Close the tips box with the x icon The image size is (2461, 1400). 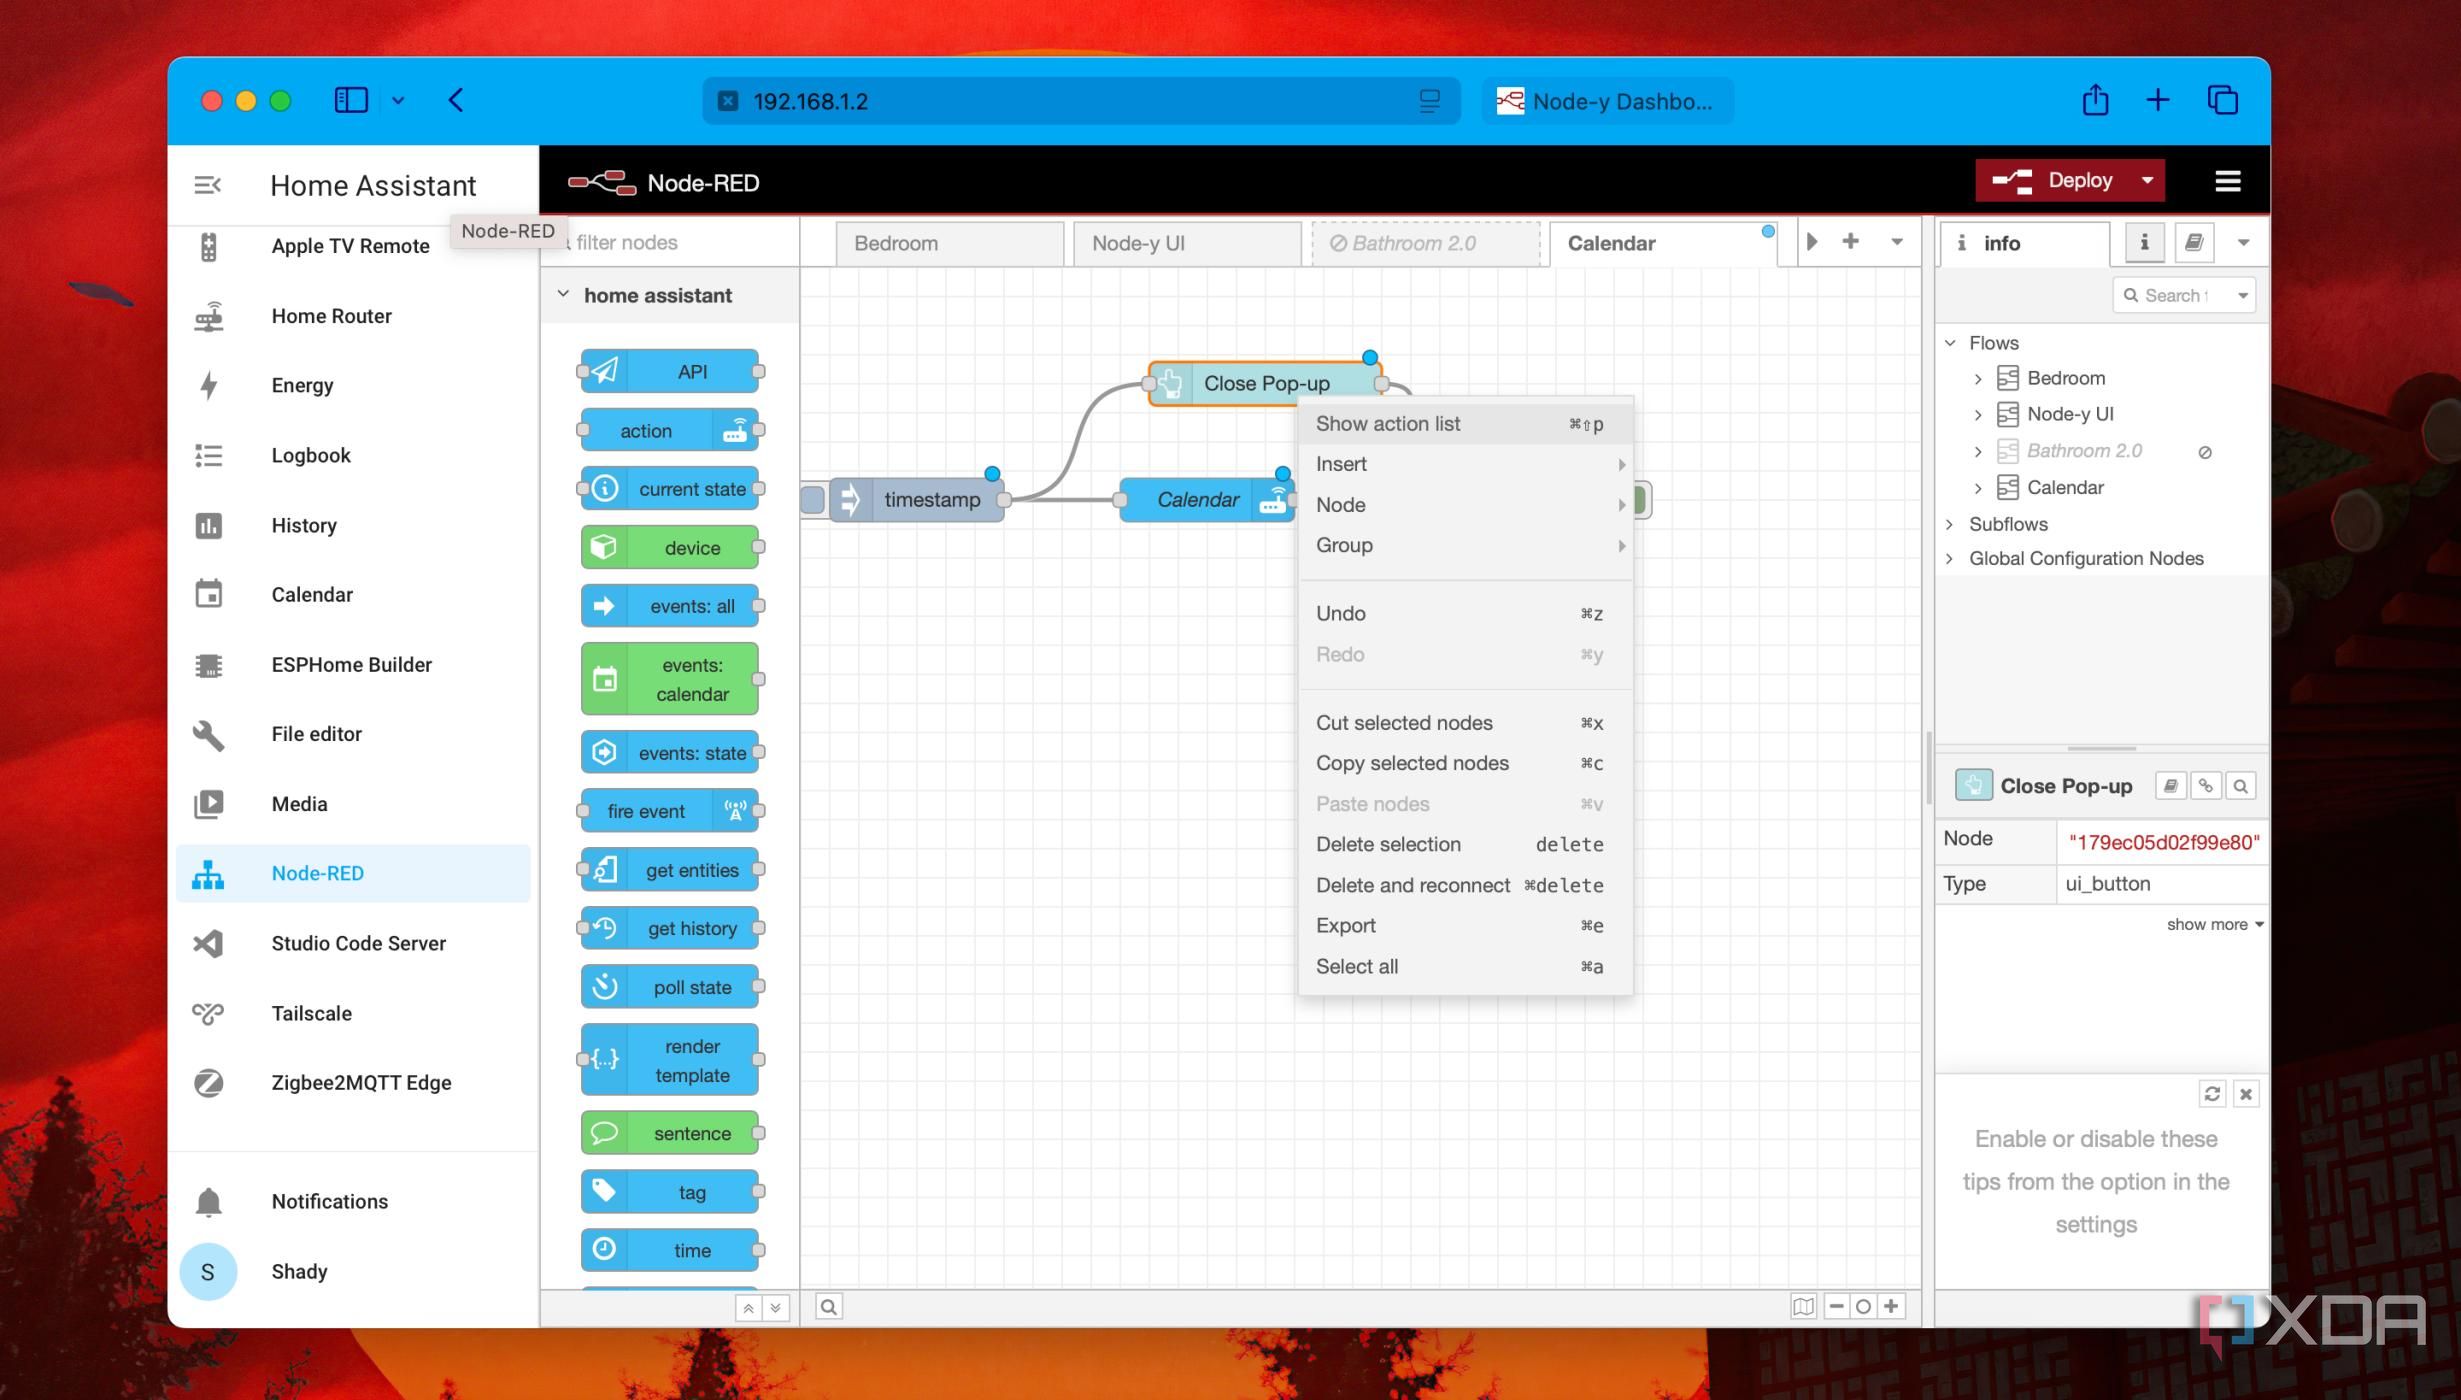2245,1094
